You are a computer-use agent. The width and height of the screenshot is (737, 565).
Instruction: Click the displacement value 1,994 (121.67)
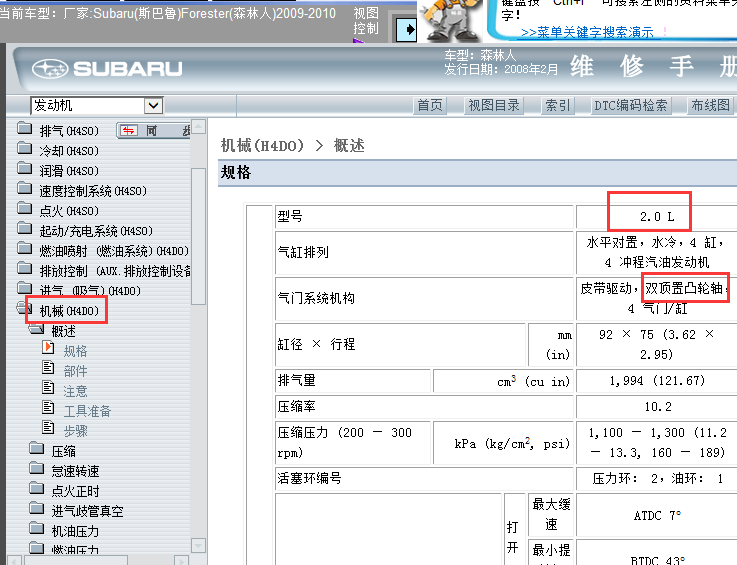pyautogui.click(x=657, y=381)
